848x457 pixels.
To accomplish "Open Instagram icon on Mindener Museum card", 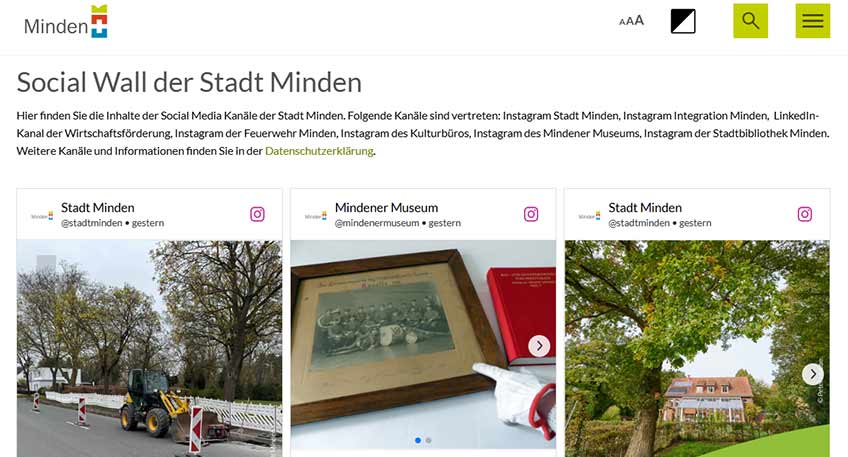I will click(531, 214).
